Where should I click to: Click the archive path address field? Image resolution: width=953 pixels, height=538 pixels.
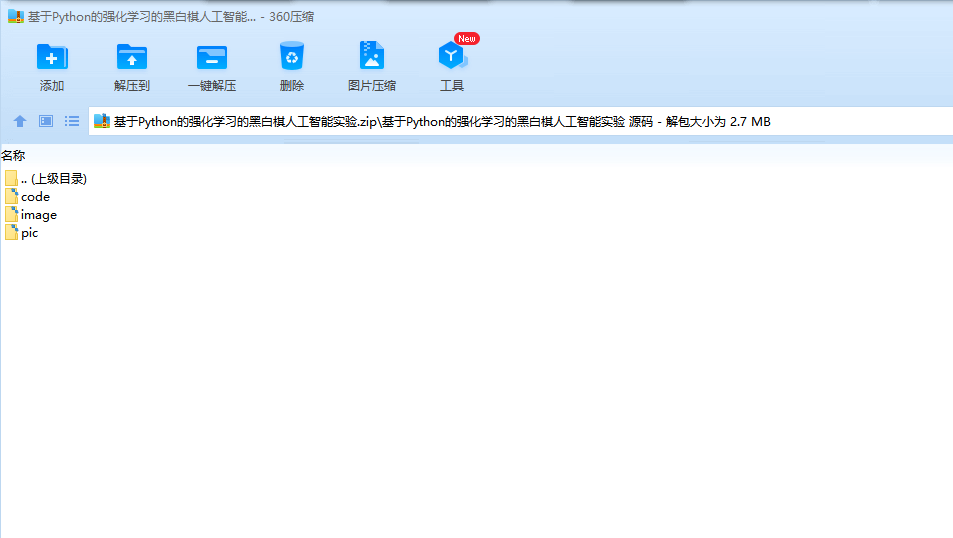pyautogui.click(x=521, y=122)
